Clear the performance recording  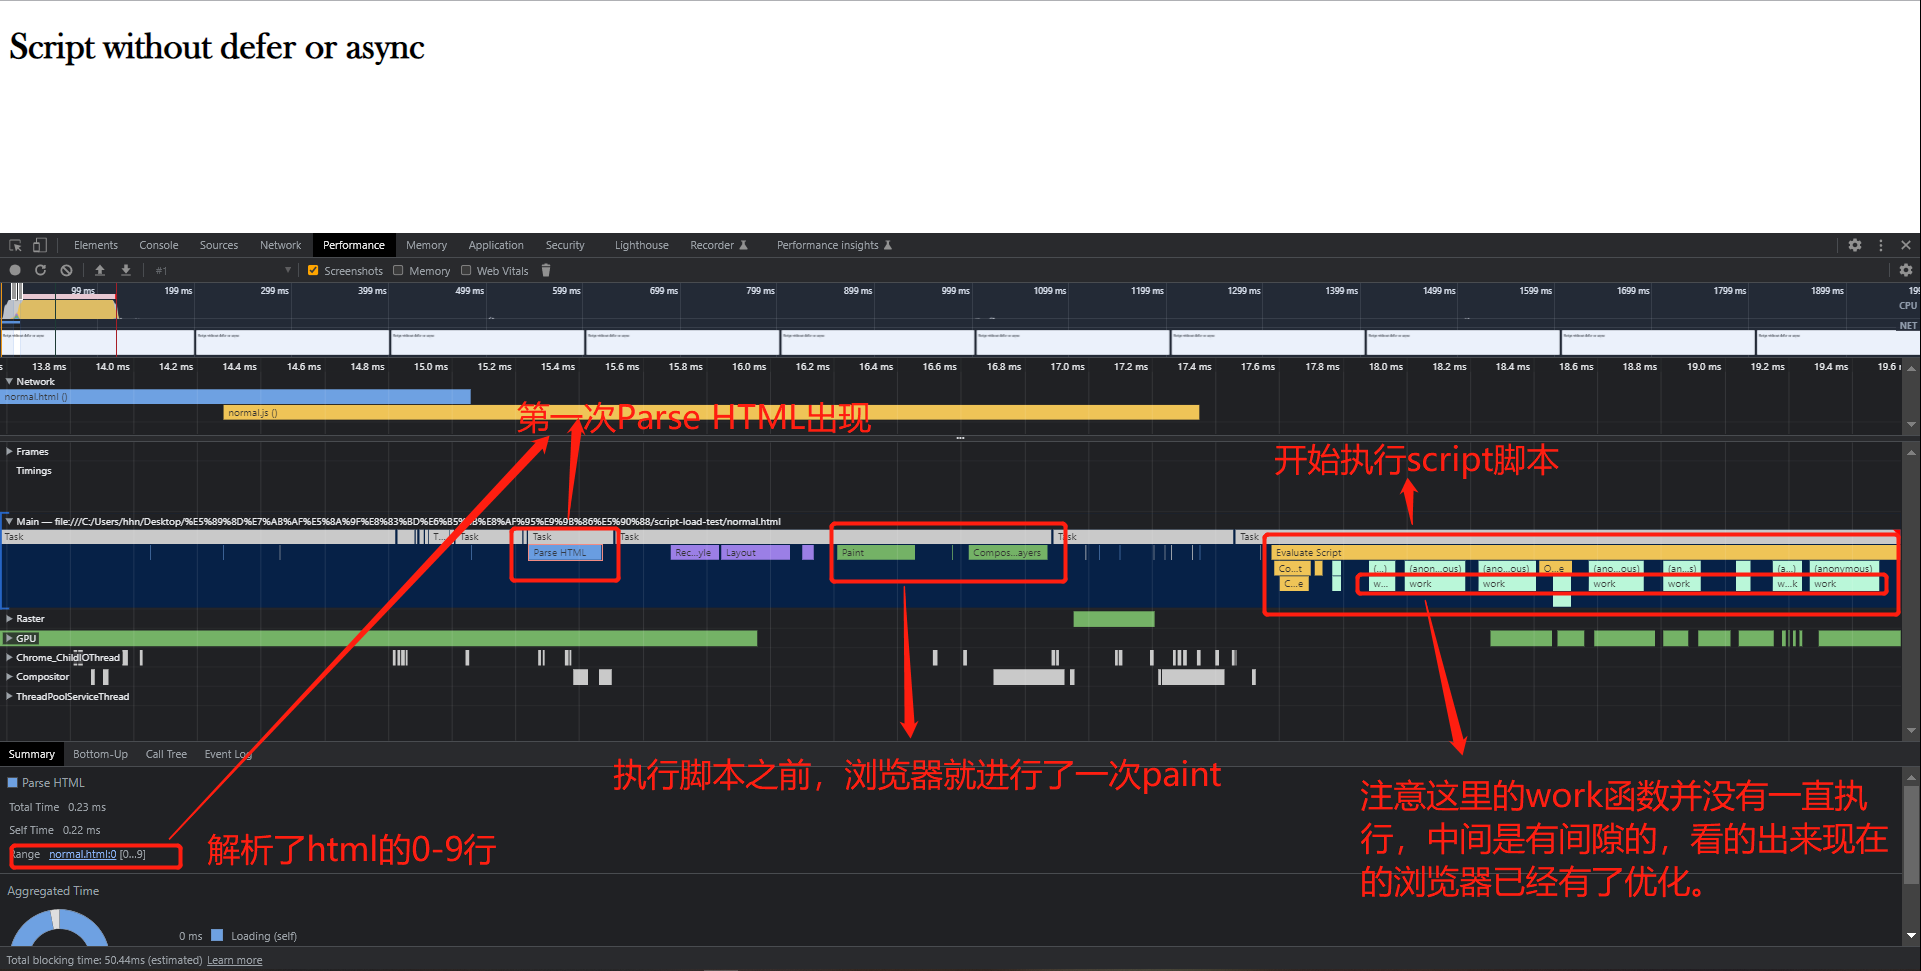point(66,270)
